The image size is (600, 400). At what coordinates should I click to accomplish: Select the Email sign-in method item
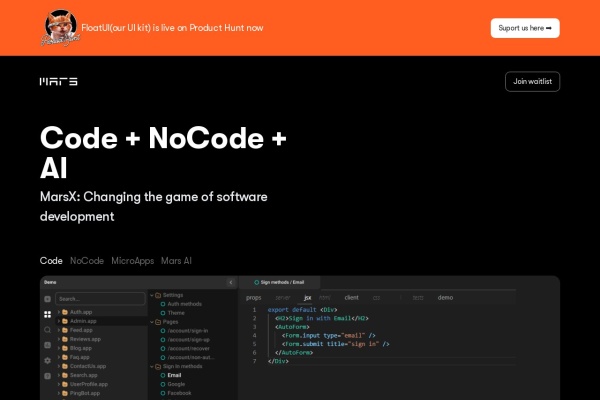coord(171,375)
